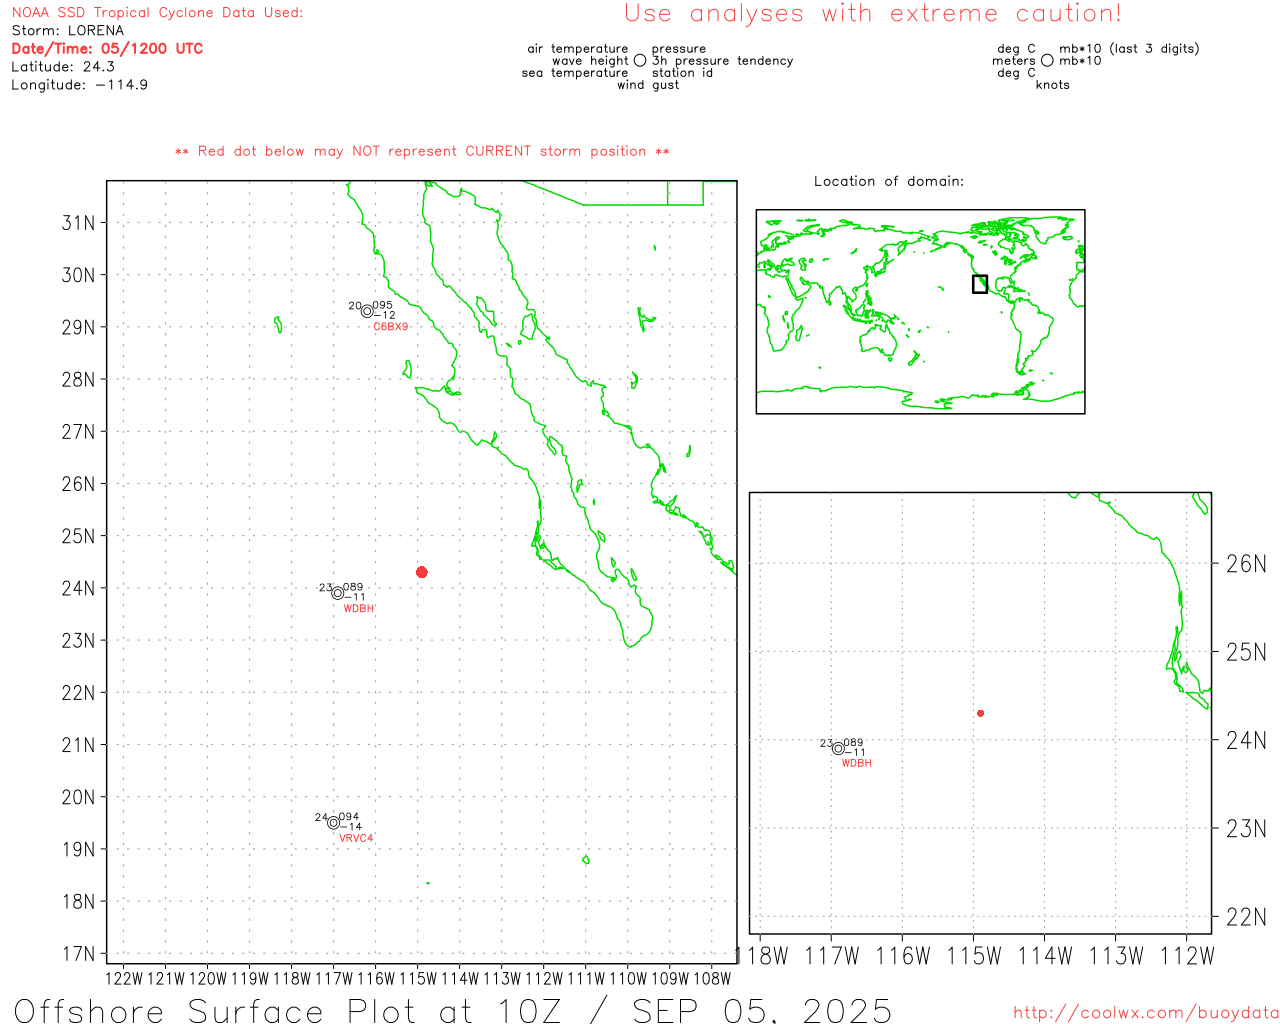
Task: Click the 20N latitude label on main map
Action: (x=79, y=797)
